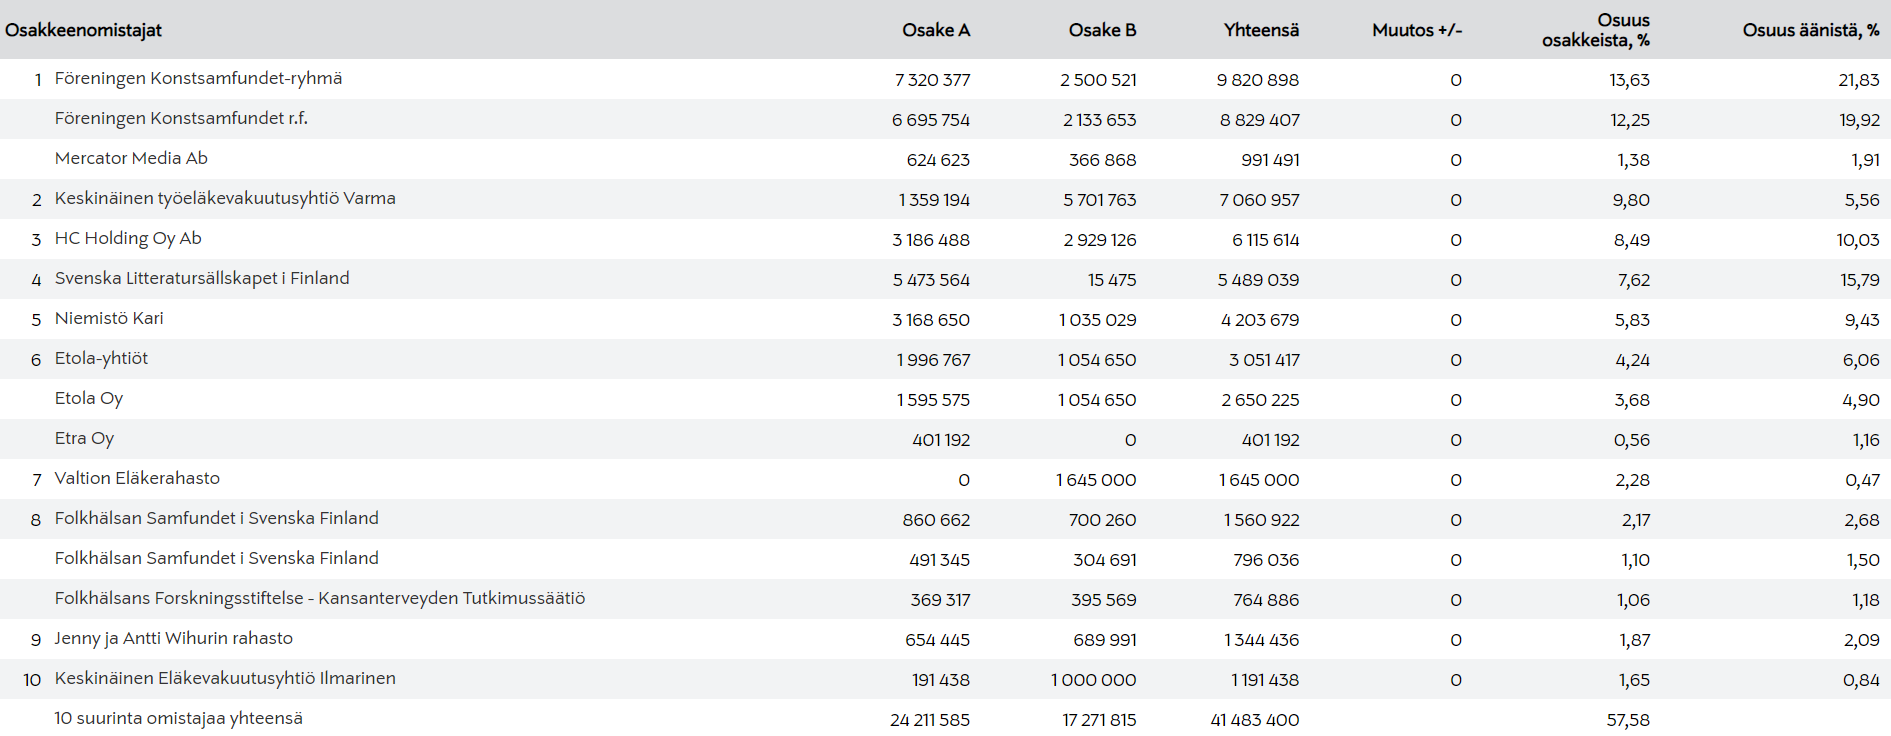This screenshot has height=736, width=1891.
Task: Click grand total 41 483 400
Action: (1255, 720)
